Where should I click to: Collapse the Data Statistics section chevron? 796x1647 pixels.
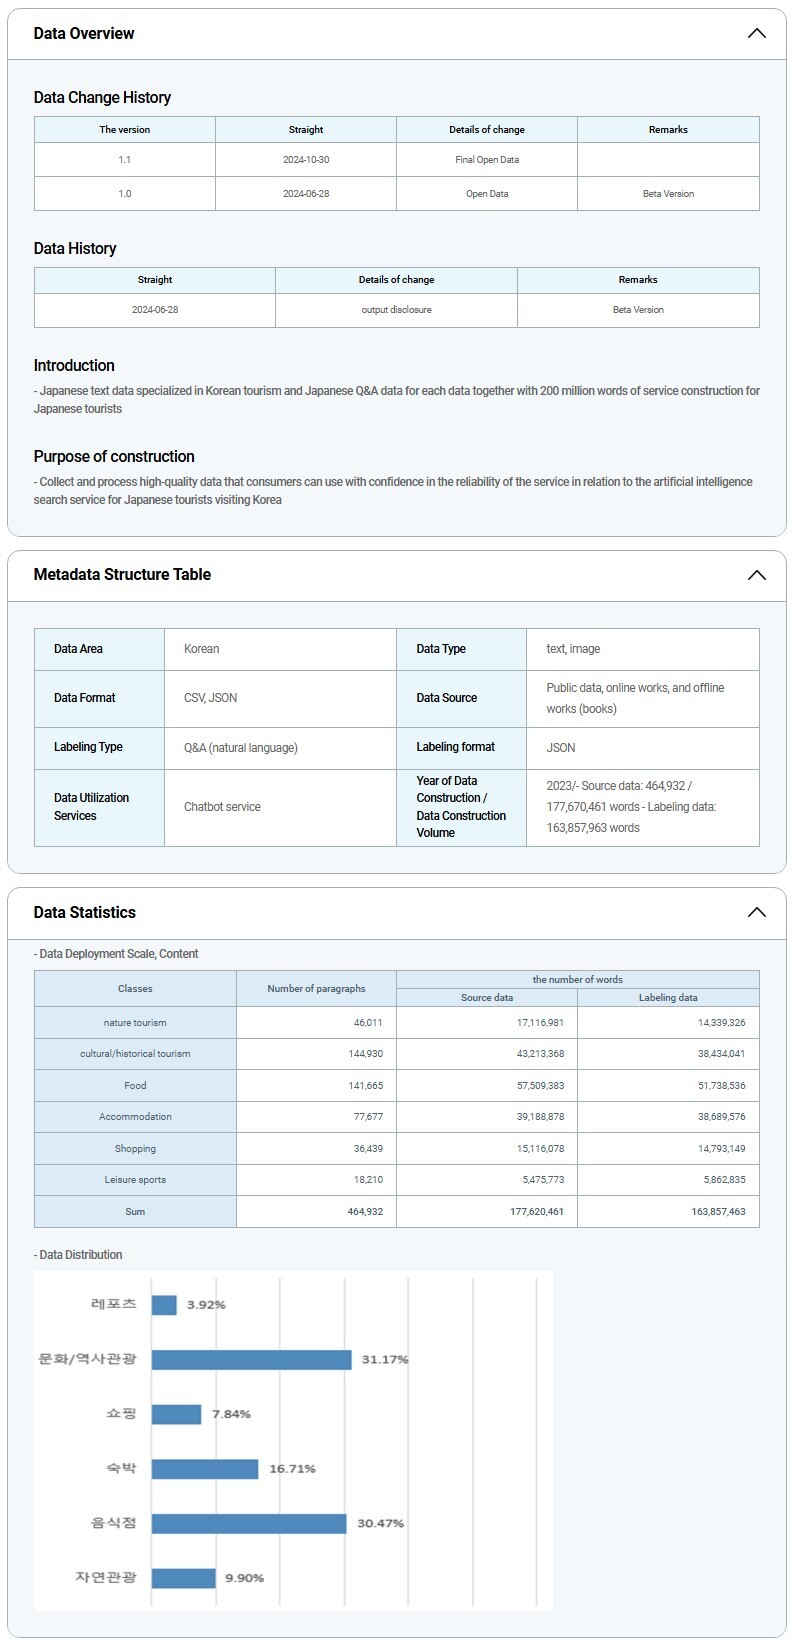[756, 912]
